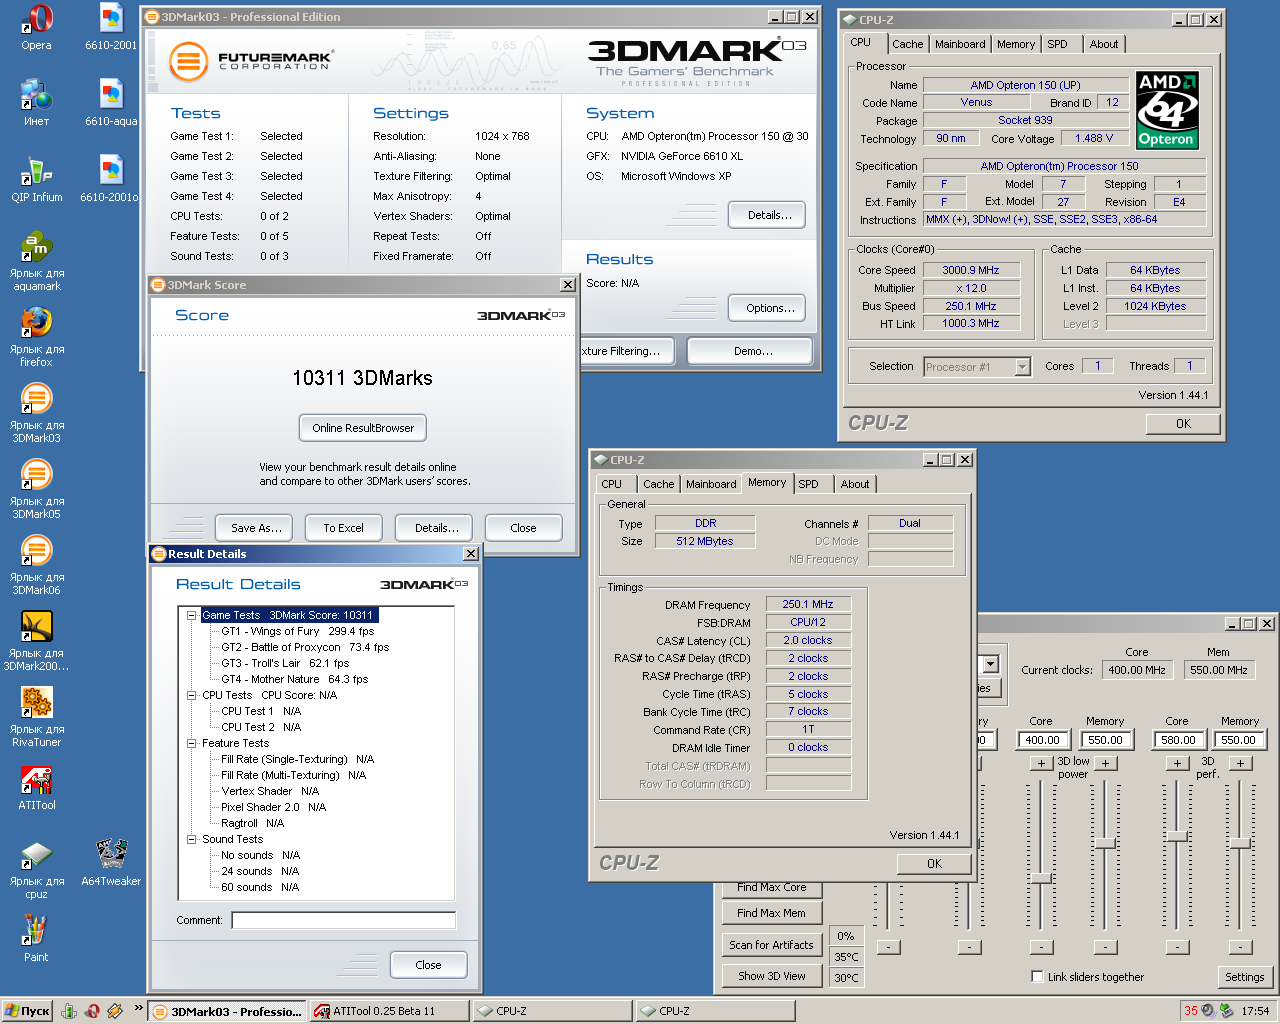Click the Details... button under System
This screenshot has width=1280, height=1024.
coord(769,215)
